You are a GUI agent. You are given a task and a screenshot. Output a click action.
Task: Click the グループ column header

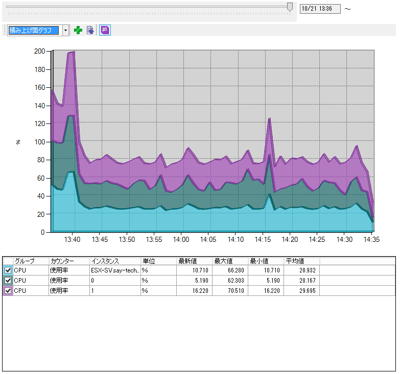click(x=30, y=261)
